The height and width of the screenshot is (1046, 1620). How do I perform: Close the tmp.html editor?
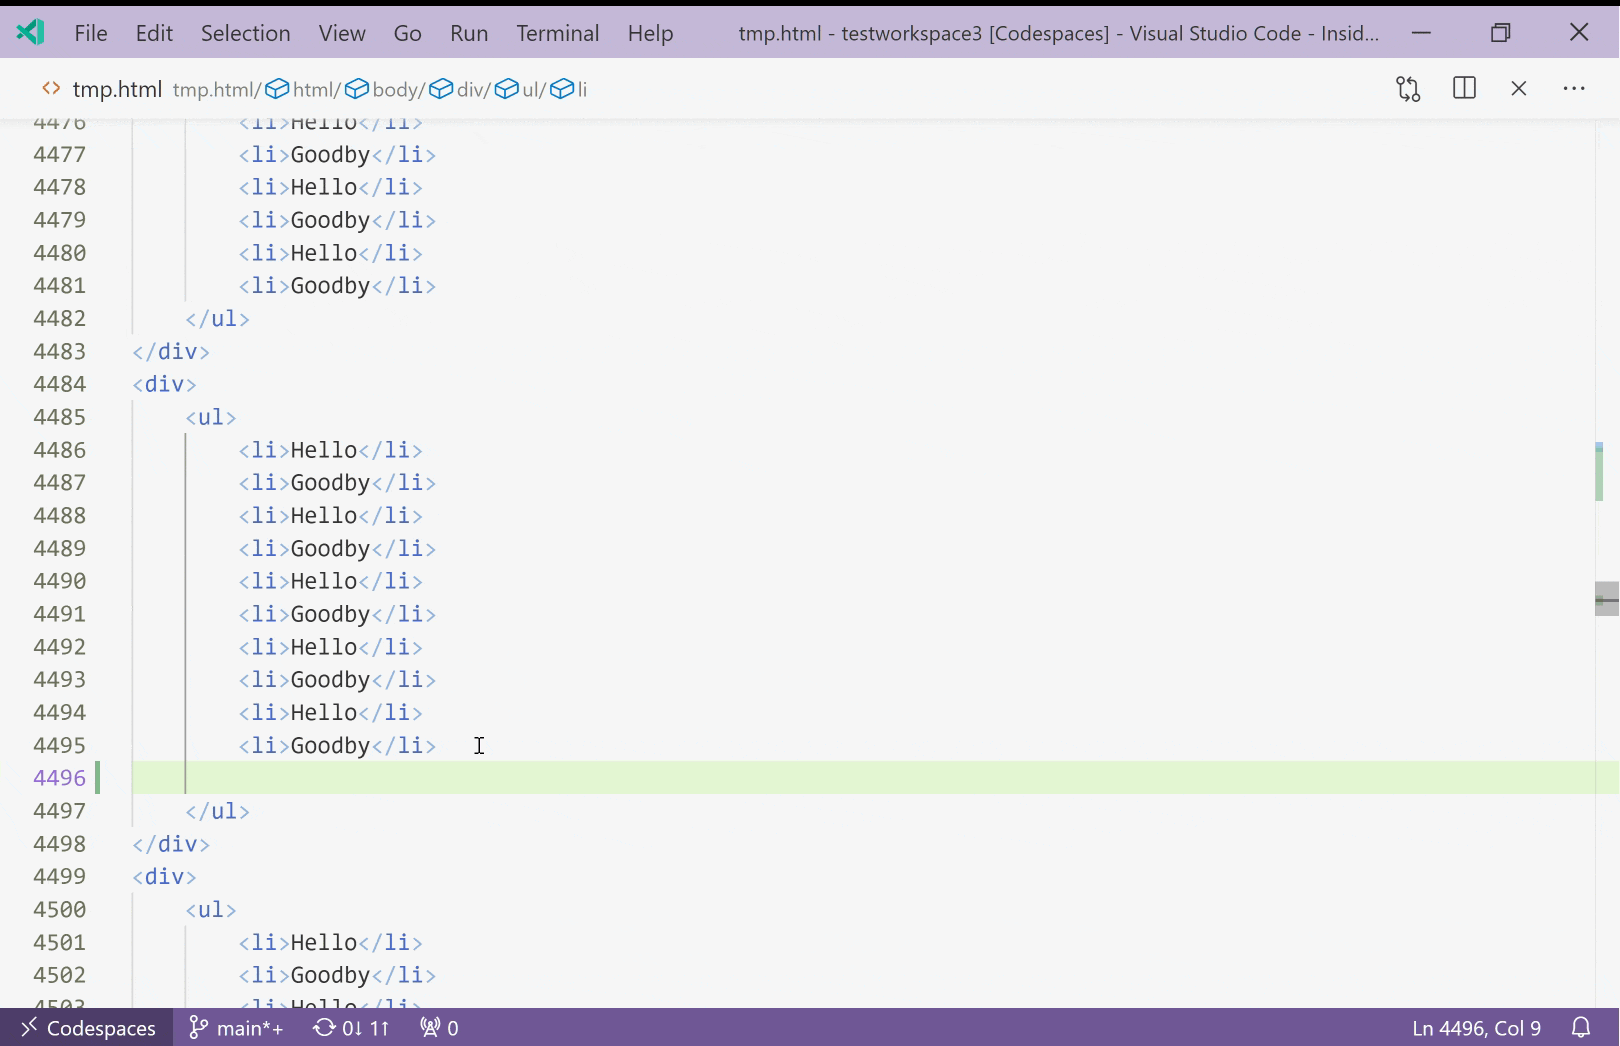[x=1519, y=88]
